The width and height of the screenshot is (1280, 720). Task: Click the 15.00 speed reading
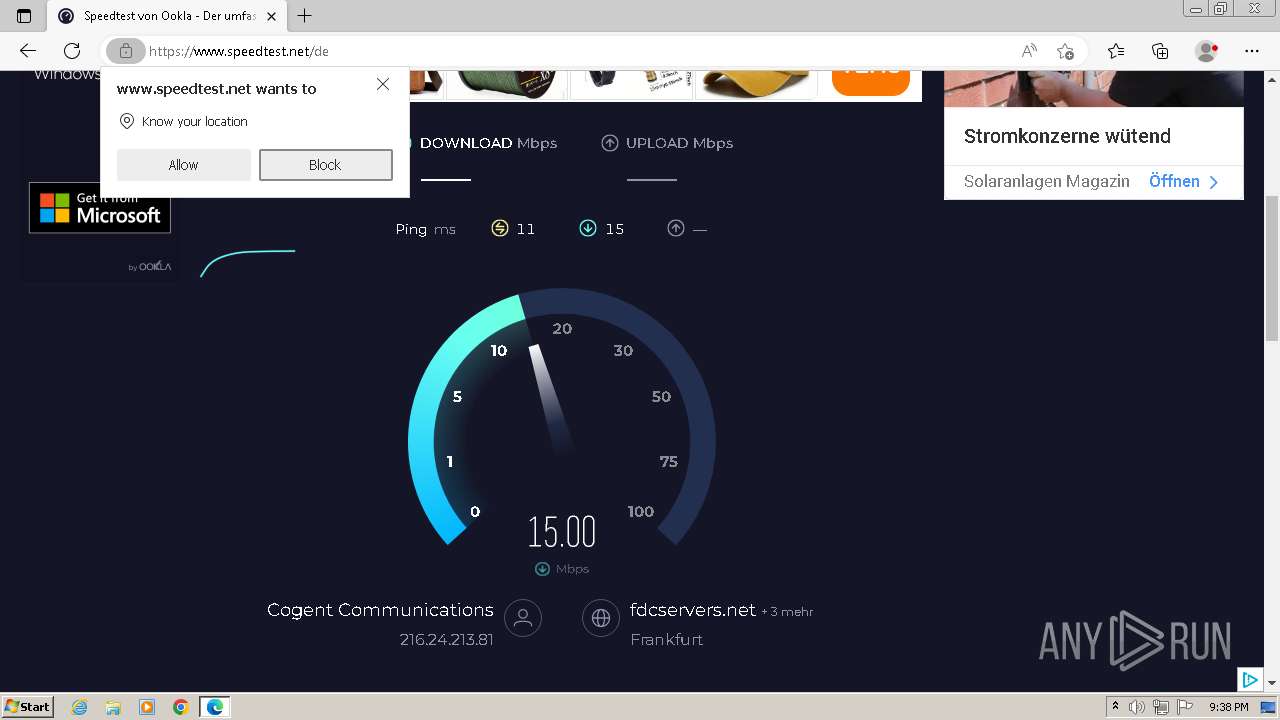coord(562,532)
